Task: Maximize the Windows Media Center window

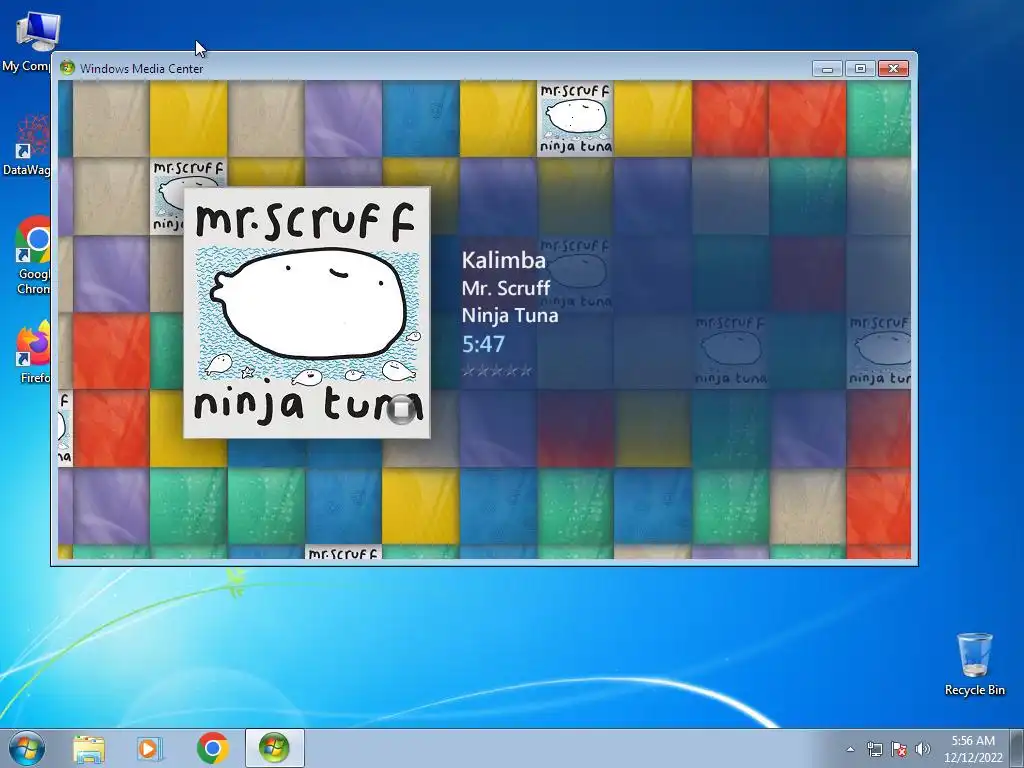Action: (x=860, y=69)
